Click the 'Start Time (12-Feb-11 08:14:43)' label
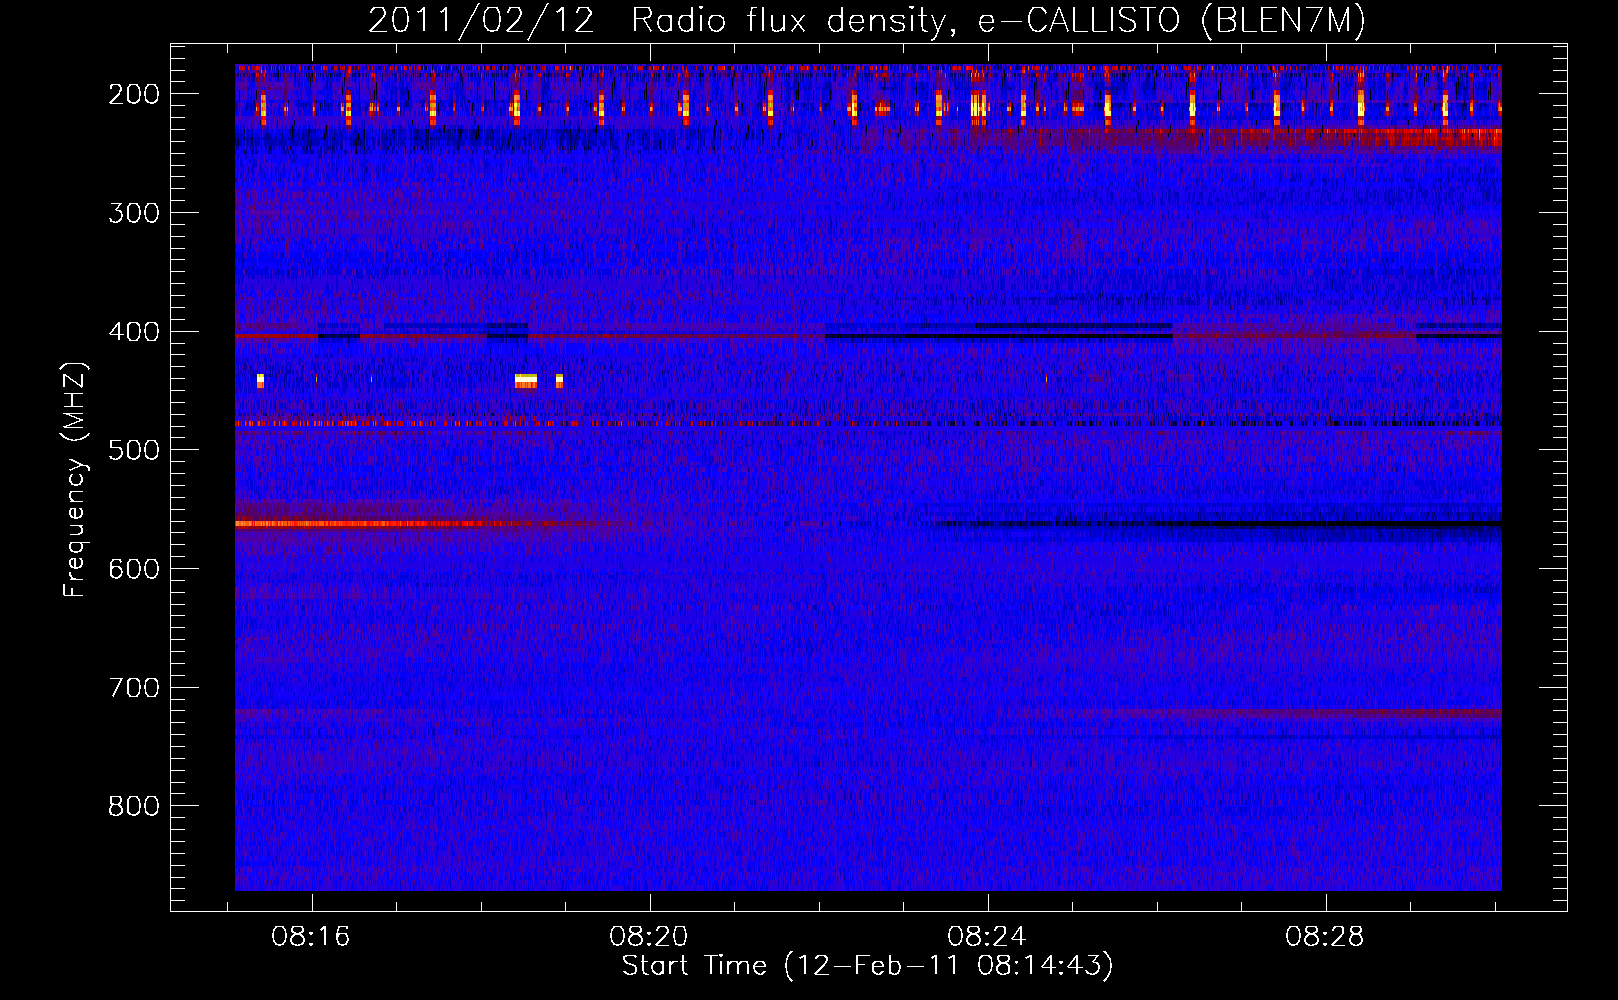Screen dimensions: 1618x1000 867,966
